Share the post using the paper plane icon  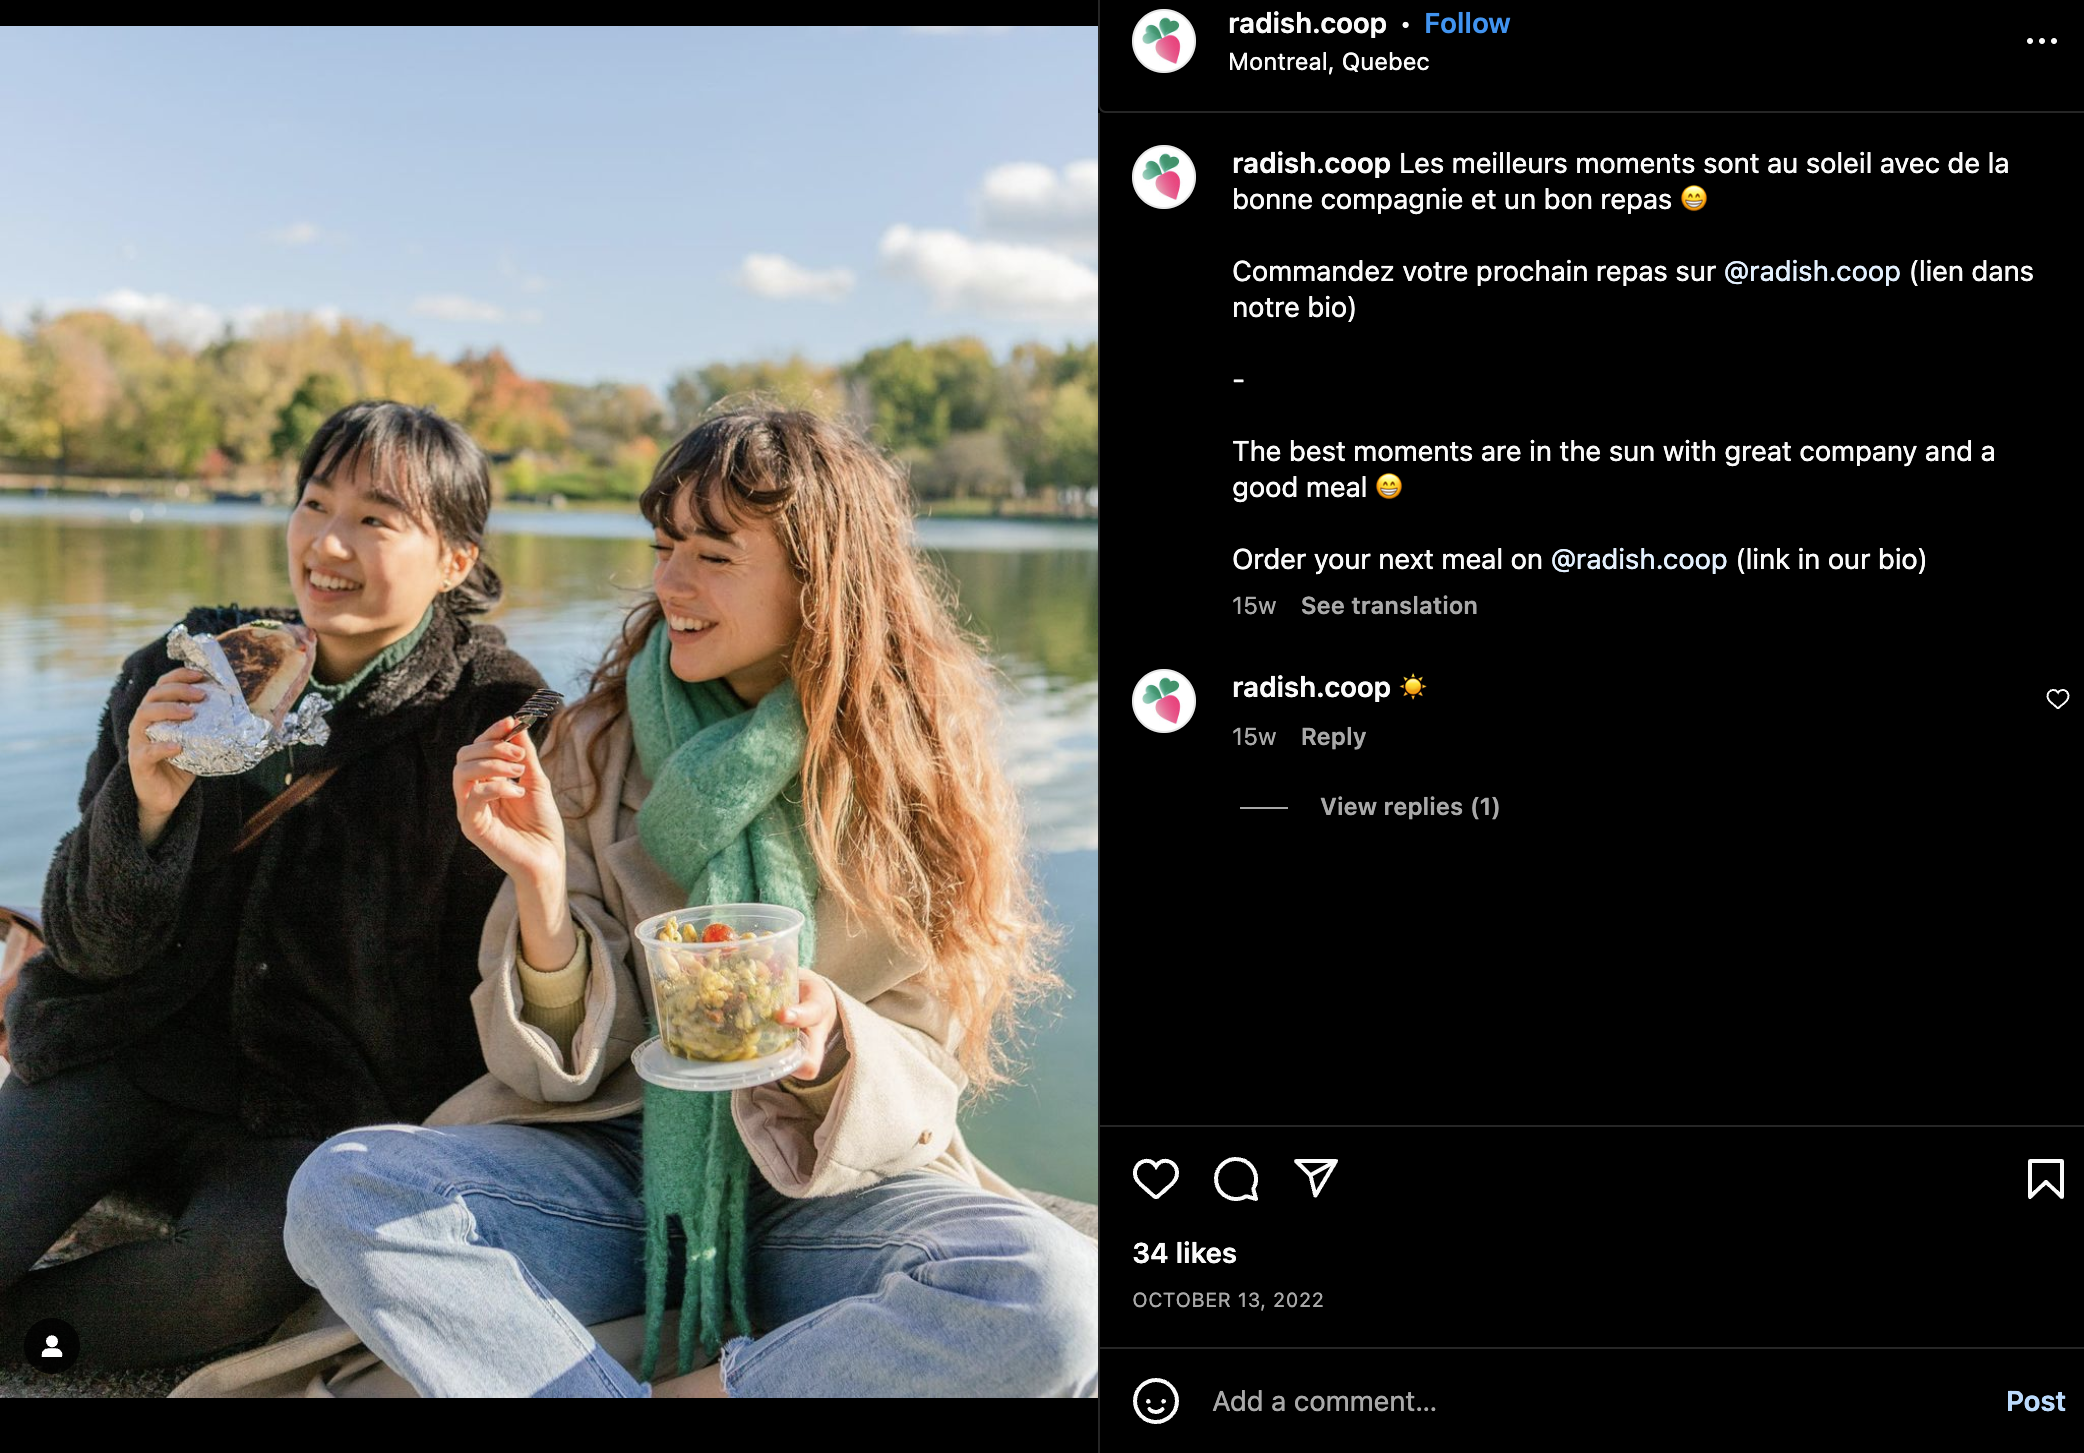pyautogui.click(x=1315, y=1179)
